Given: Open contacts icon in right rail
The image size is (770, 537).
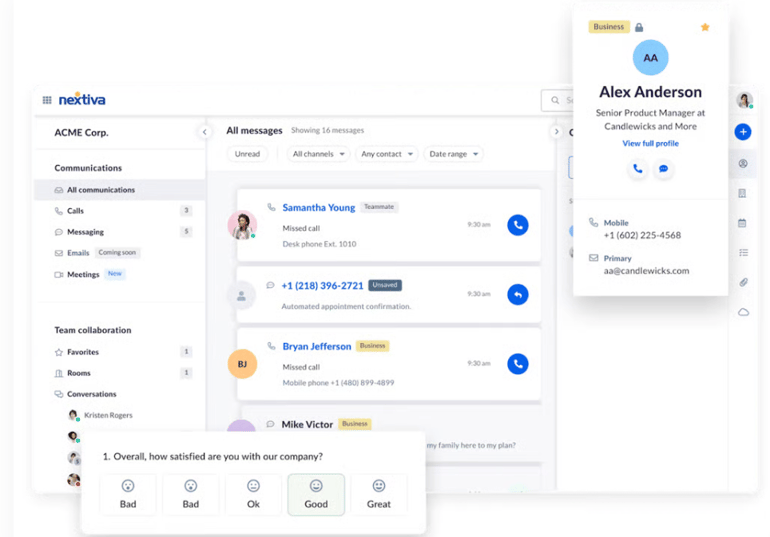Looking at the screenshot, I should (743, 163).
